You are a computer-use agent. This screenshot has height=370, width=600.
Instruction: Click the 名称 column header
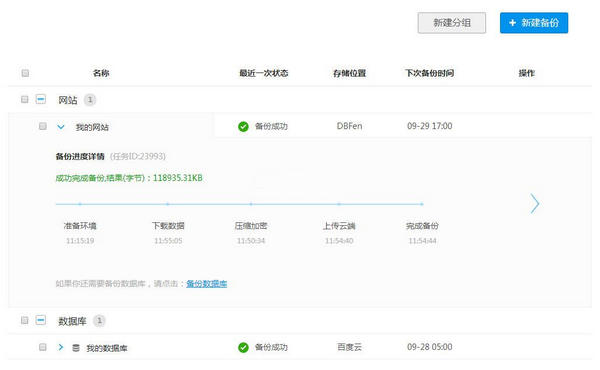(x=101, y=73)
